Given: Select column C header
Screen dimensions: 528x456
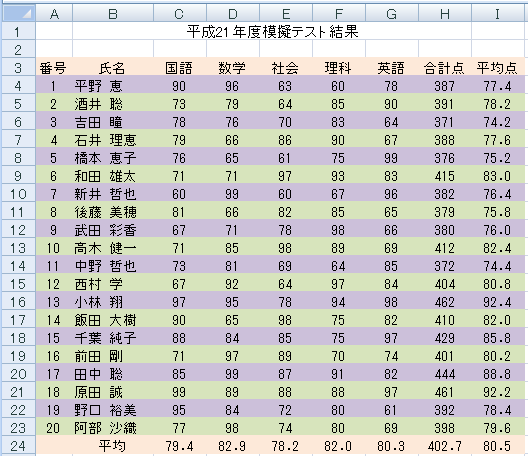Looking at the screenshot, I should 179,13.
